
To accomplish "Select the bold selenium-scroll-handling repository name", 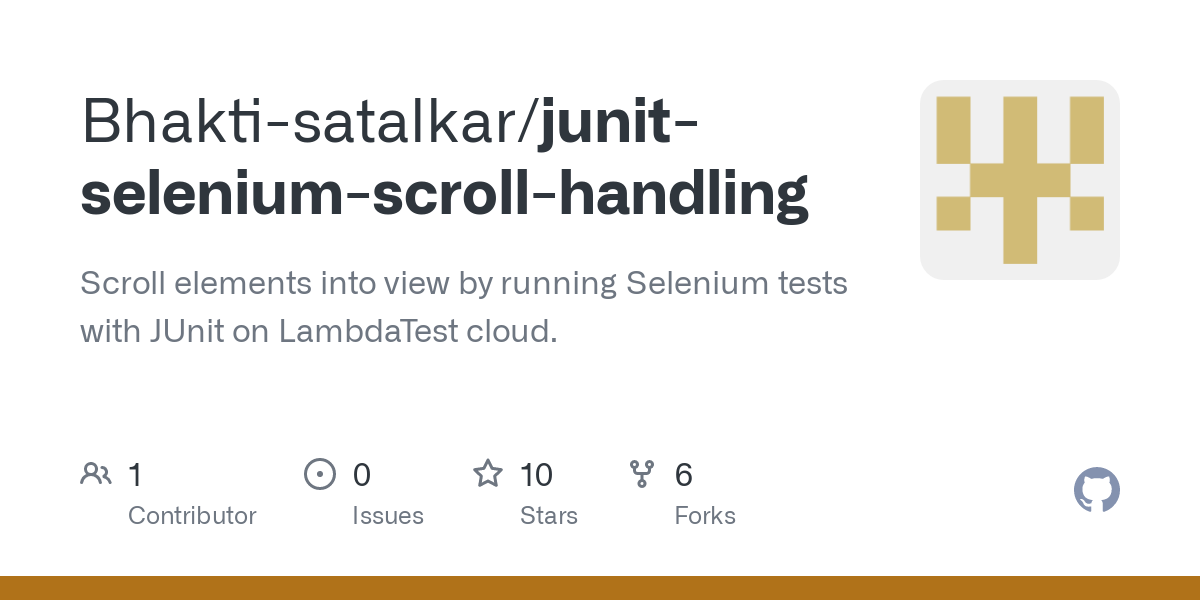I will [x=444, y=193].
